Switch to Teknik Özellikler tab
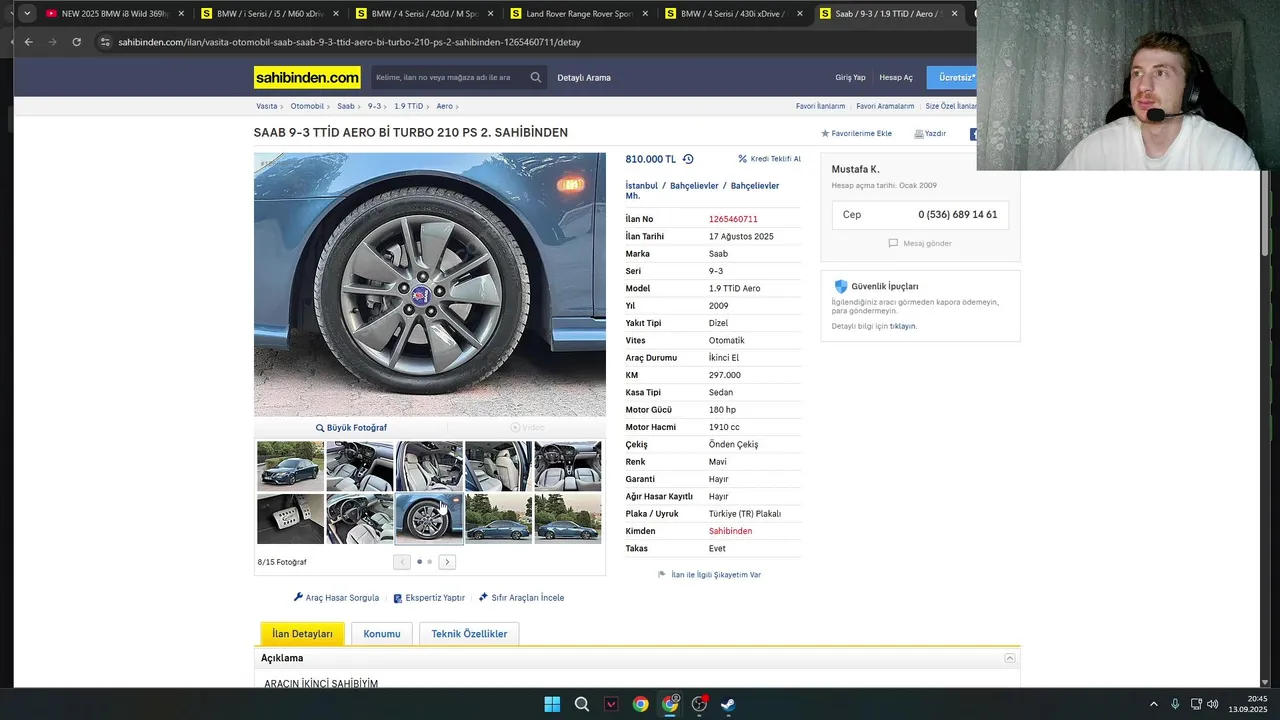 pos(469,633)
